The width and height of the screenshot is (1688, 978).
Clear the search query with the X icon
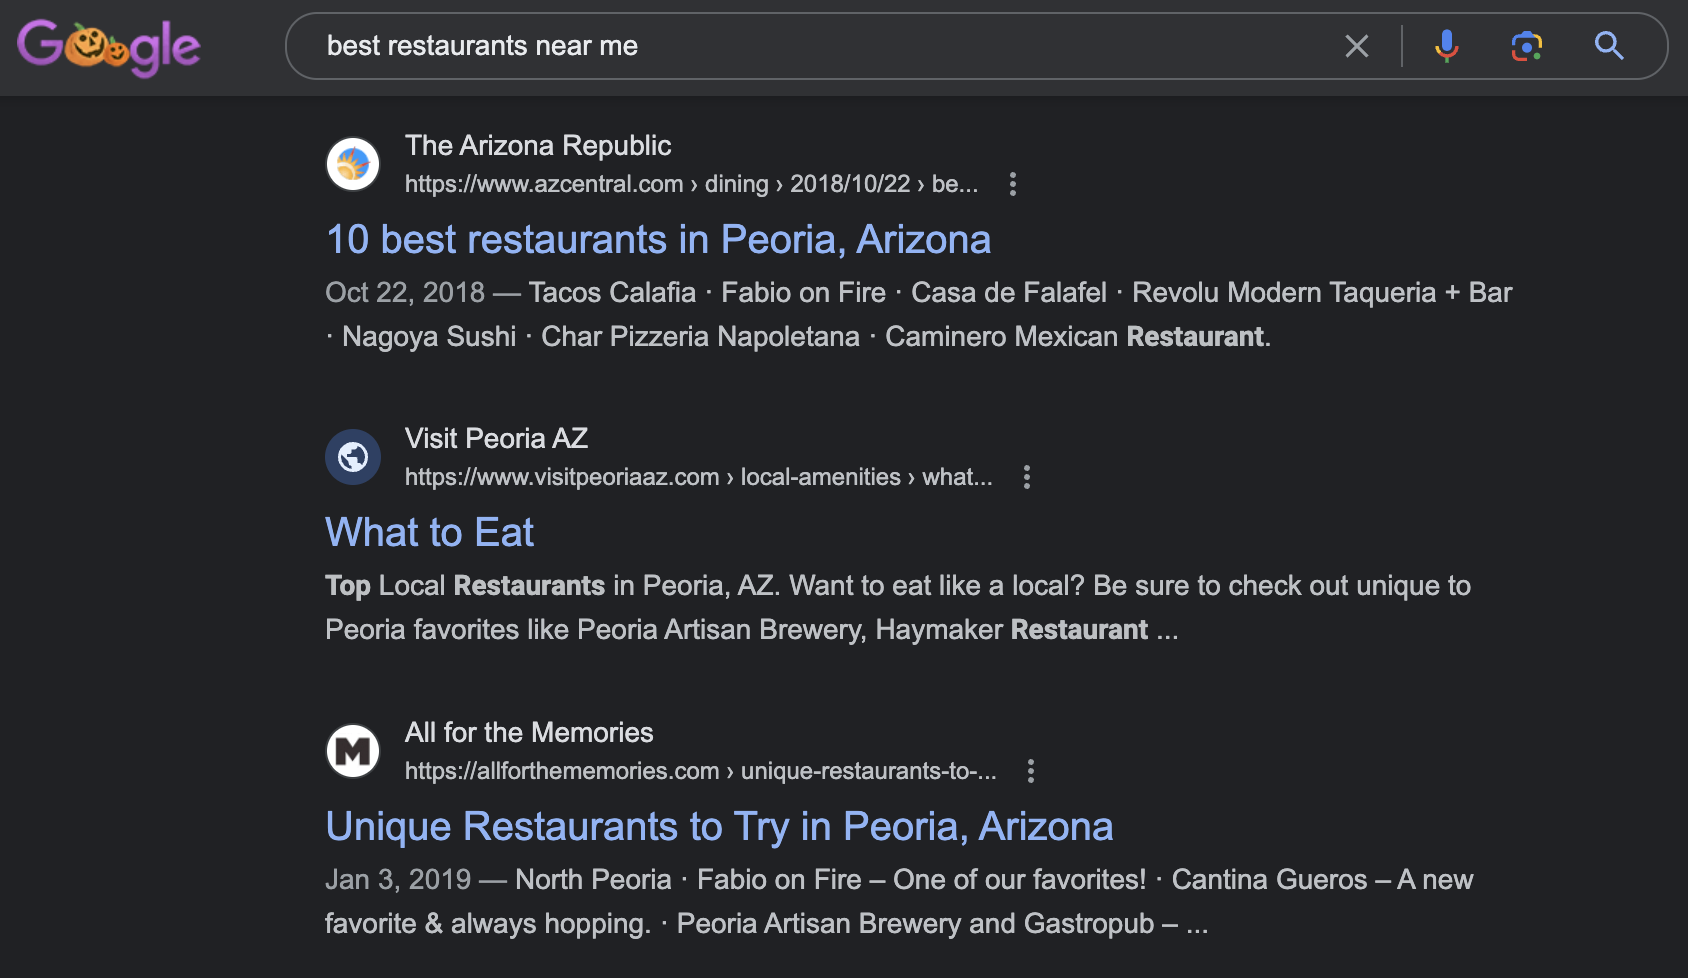point(1356,46)
